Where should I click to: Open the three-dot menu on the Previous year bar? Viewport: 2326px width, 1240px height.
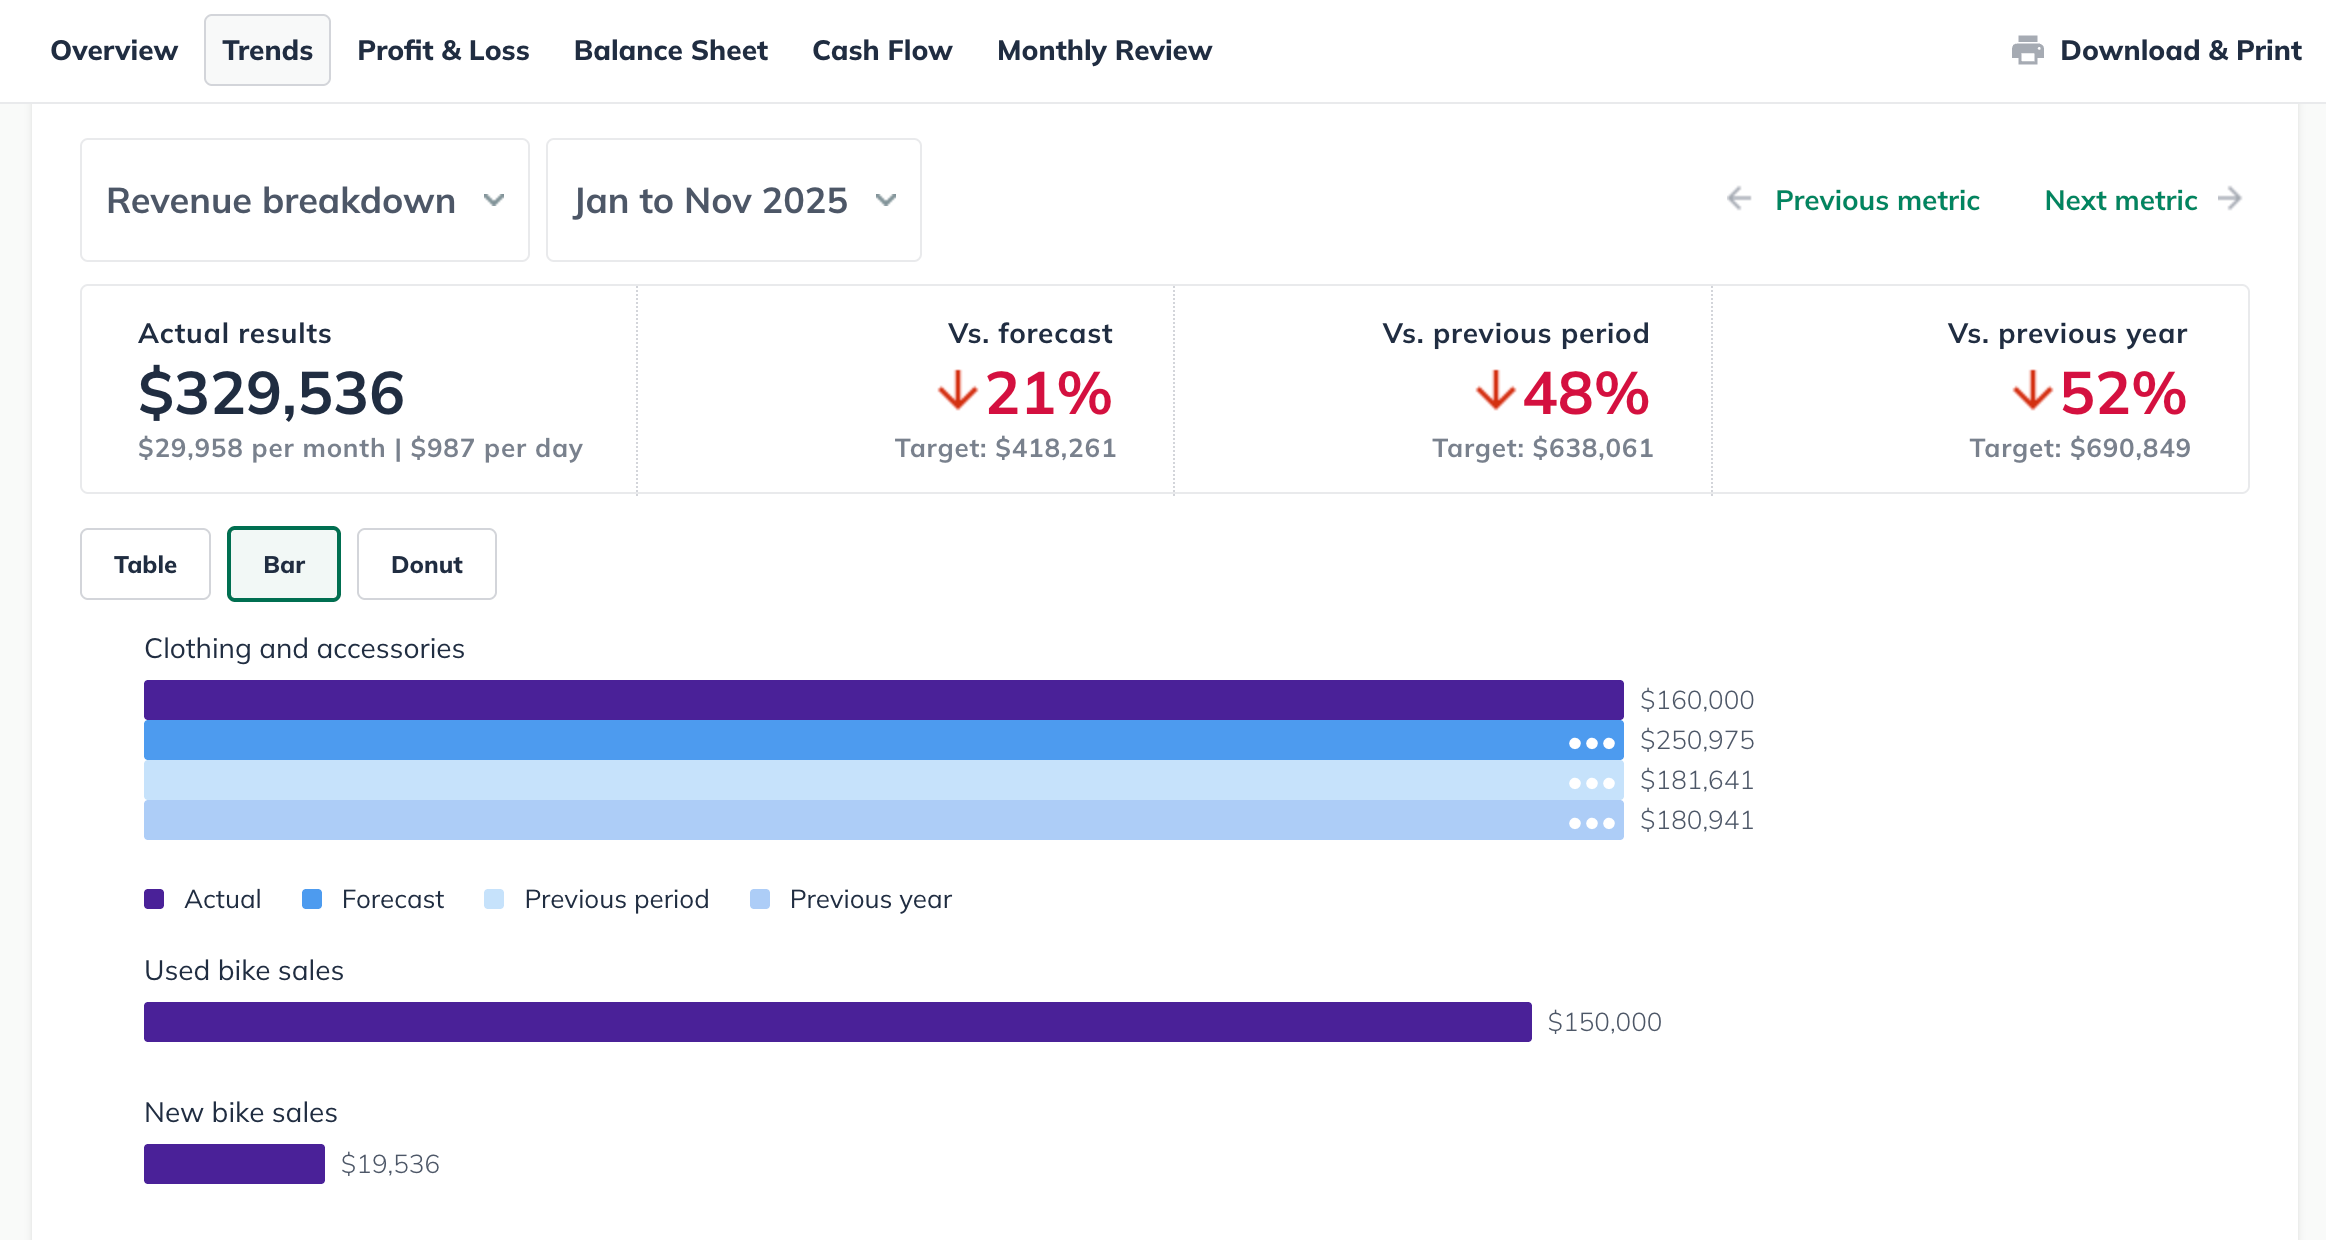tap(1590, 822)
